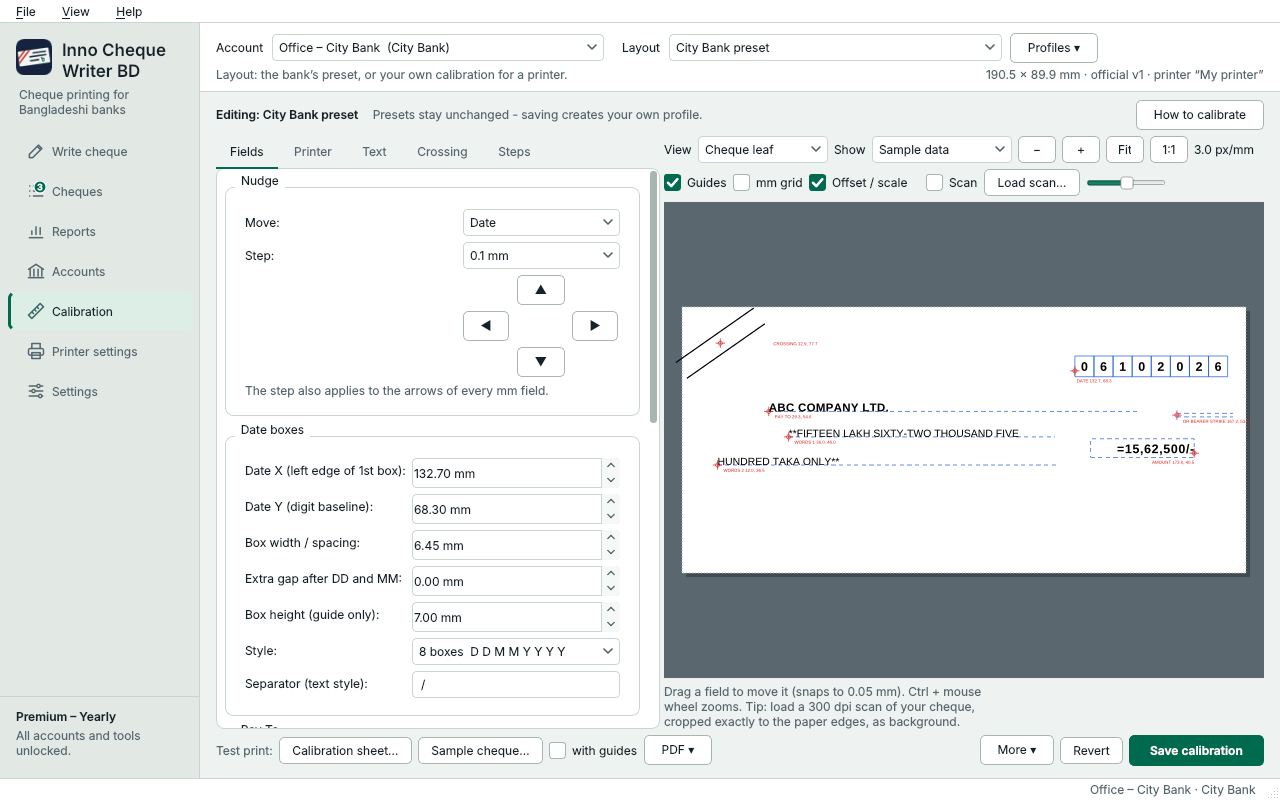Click the Save calibration button
Screen dimensions: 1280x800
point(1196,751)
